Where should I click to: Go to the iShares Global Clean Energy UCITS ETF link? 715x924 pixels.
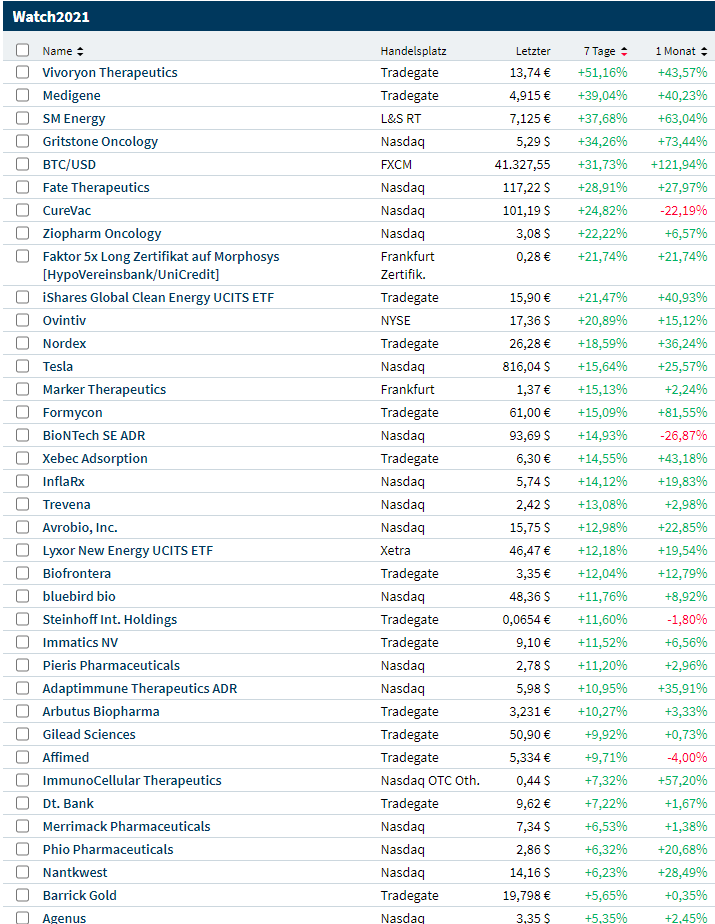point(157,298)
